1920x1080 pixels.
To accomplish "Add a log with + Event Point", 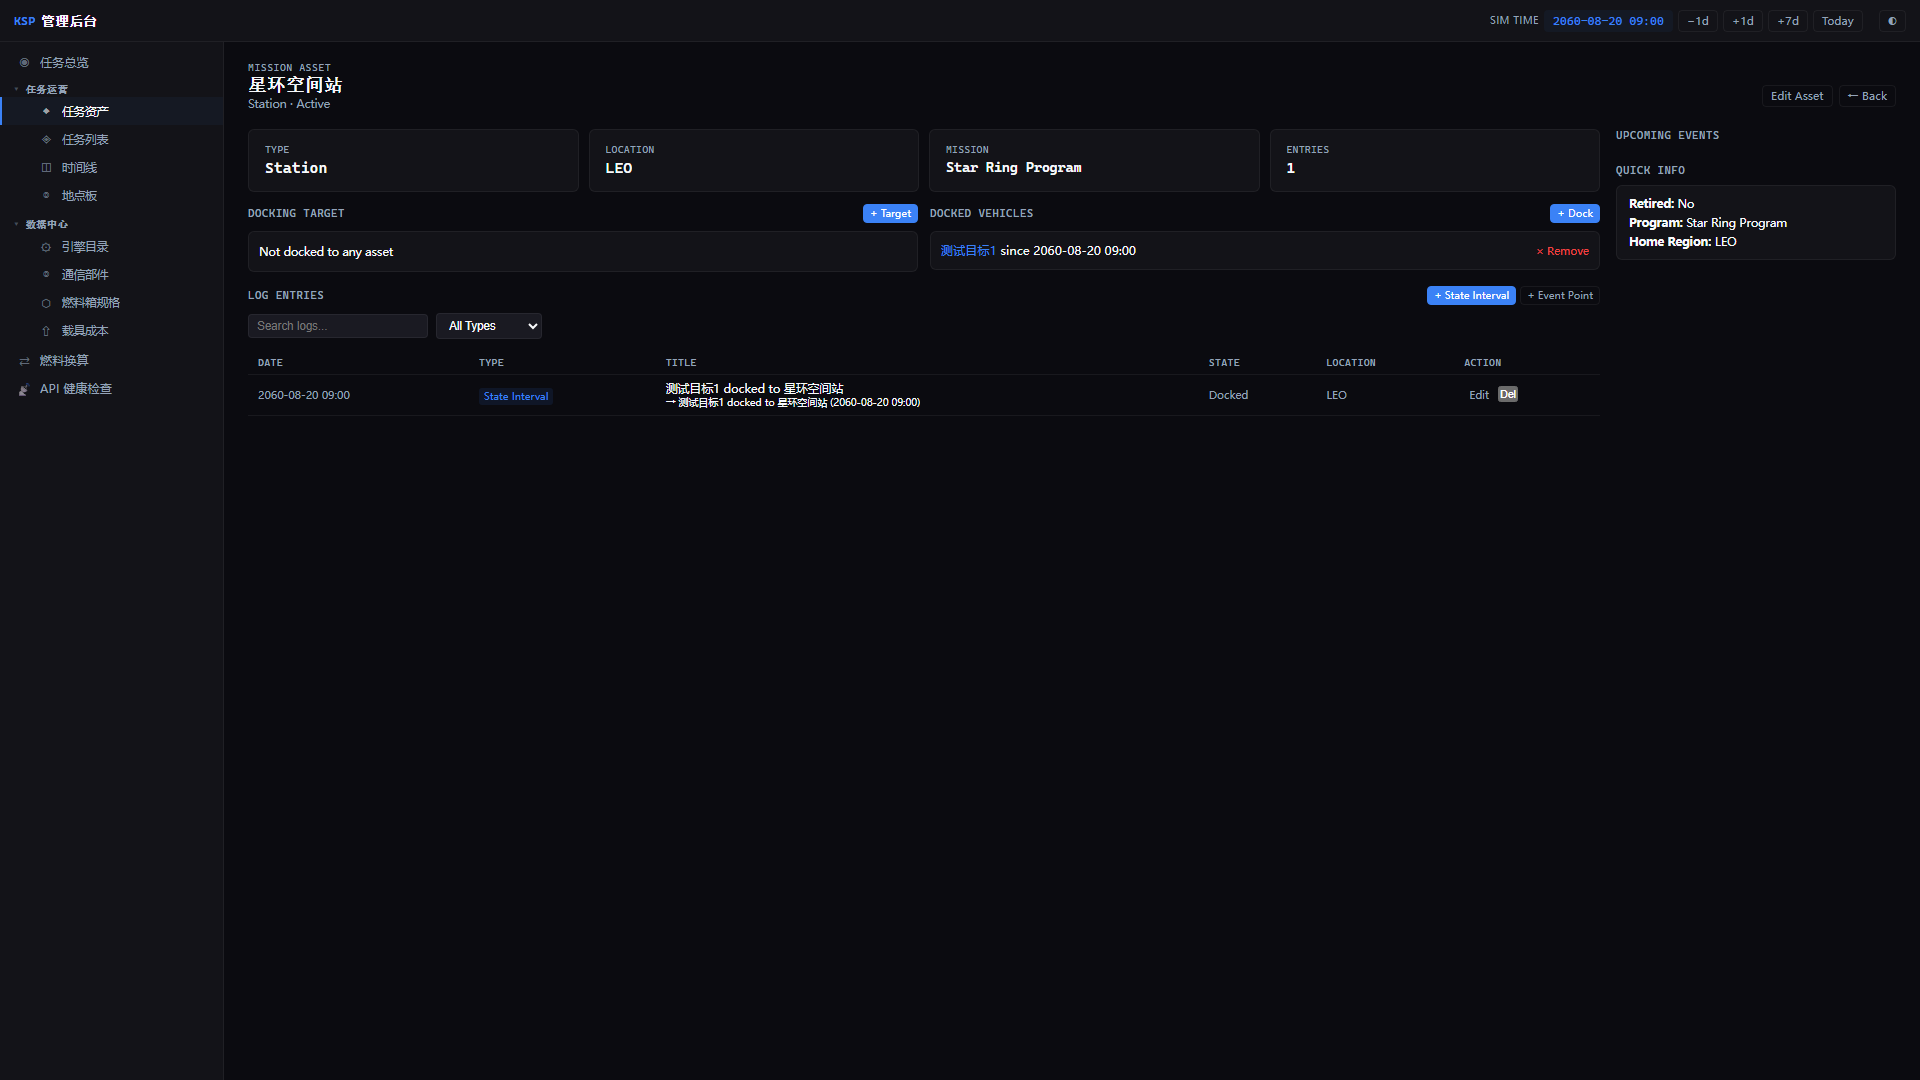I will 1560,295.
